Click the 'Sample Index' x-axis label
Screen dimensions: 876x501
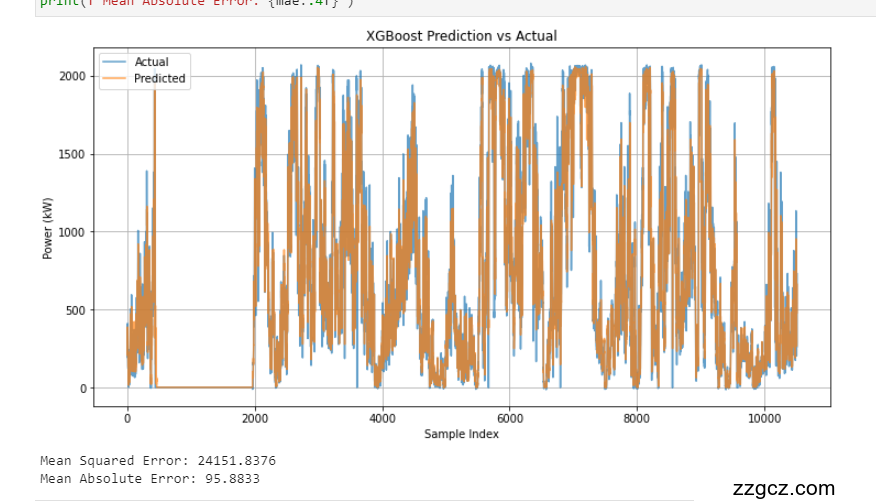[x=461, y=434]
